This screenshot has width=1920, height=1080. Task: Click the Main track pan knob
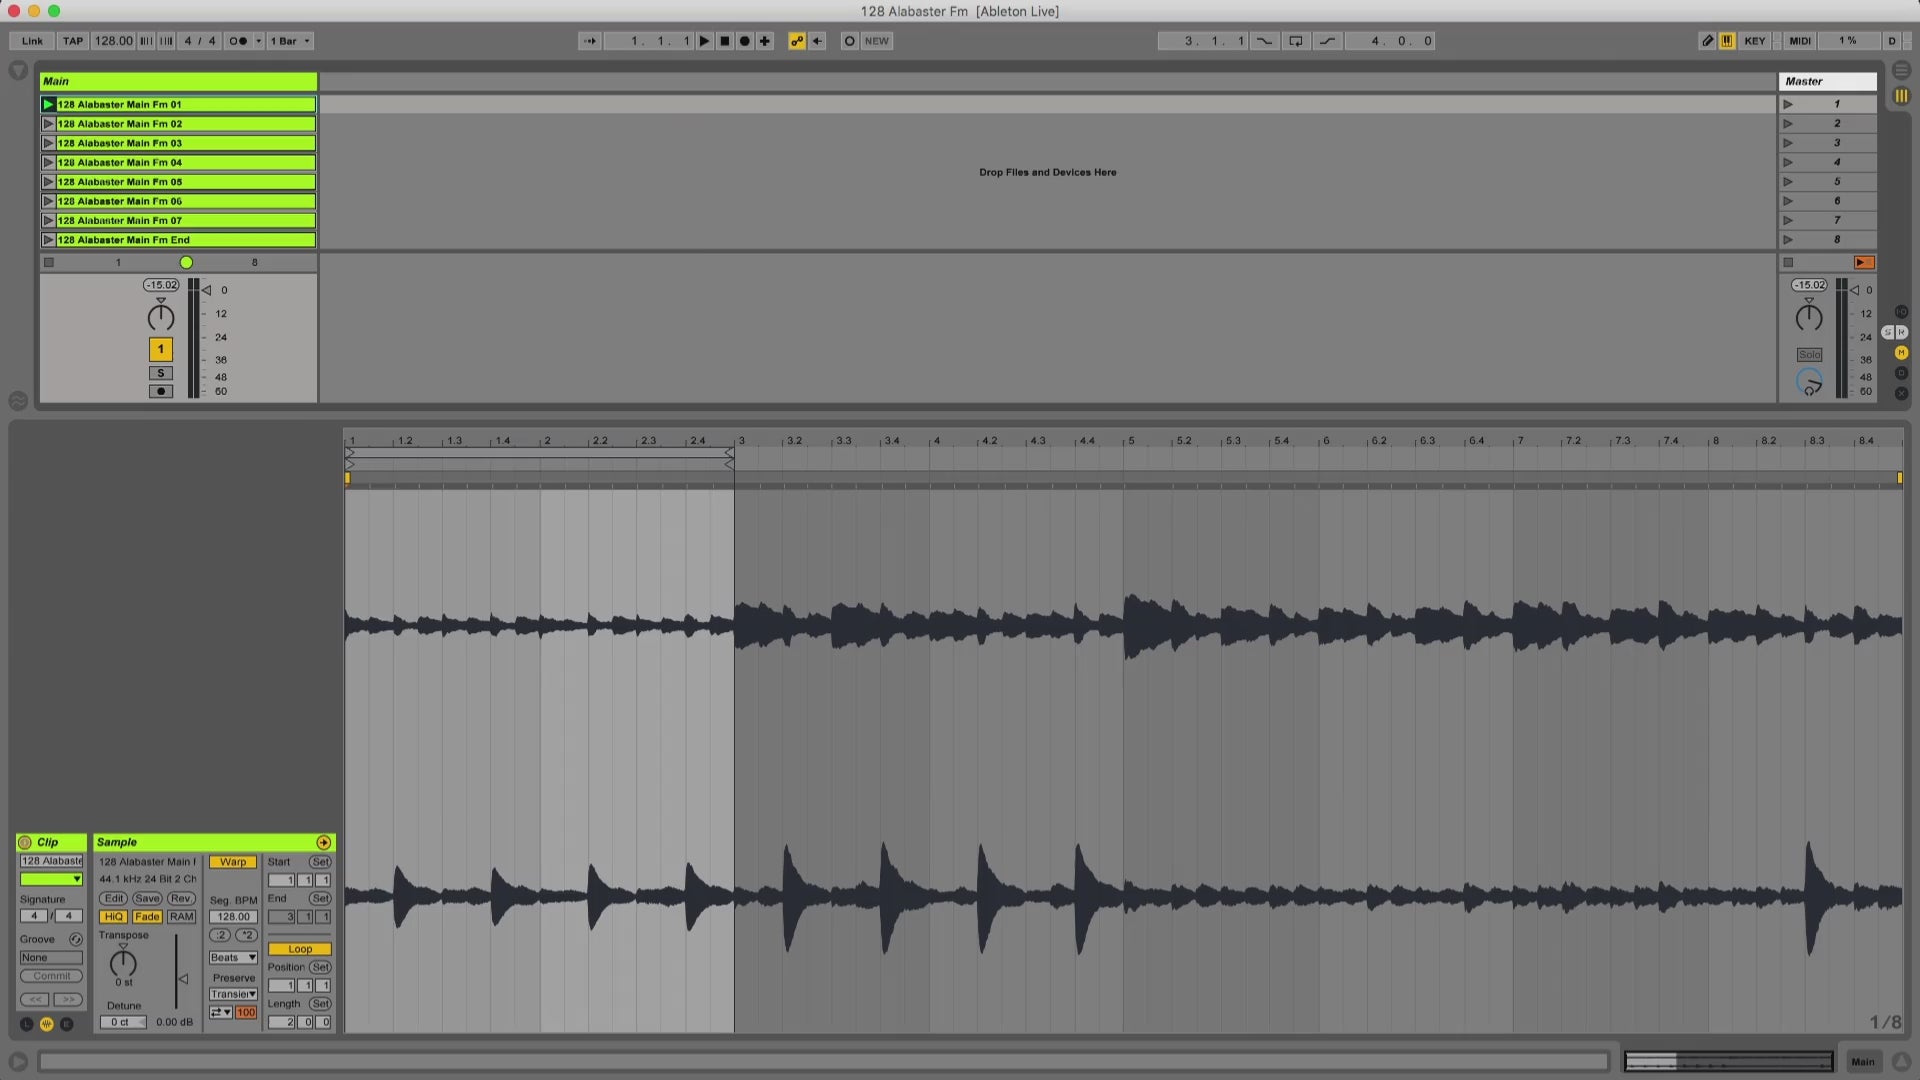click(161, 317)
